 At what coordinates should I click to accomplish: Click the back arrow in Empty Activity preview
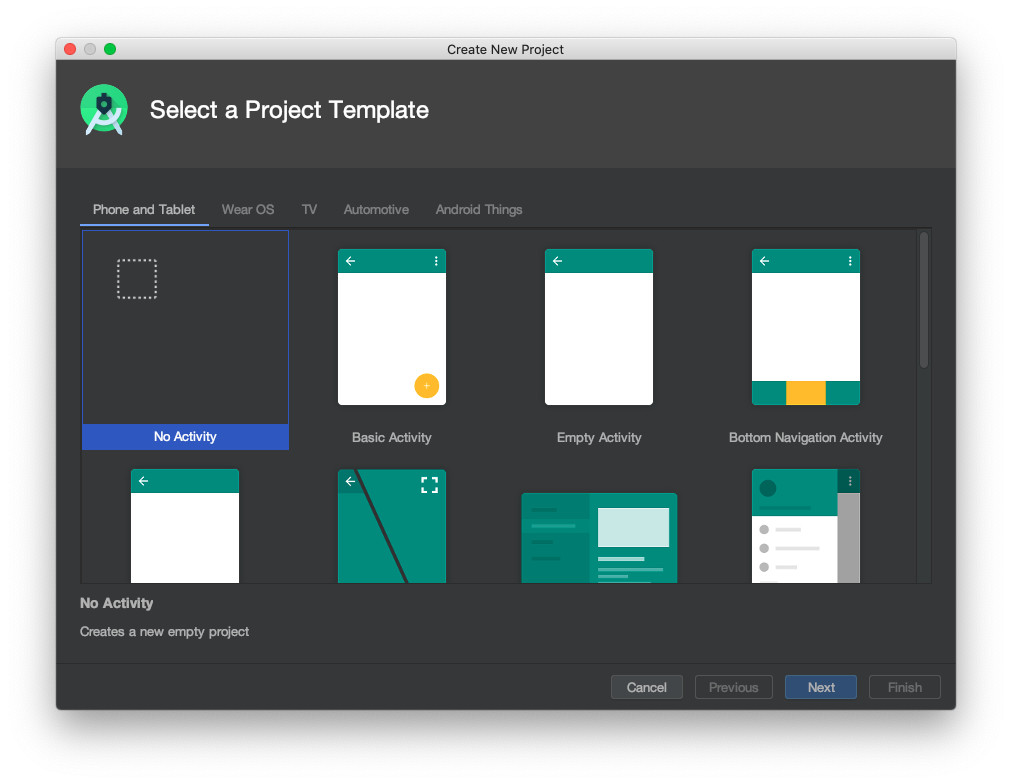click(x=558, y=261)
